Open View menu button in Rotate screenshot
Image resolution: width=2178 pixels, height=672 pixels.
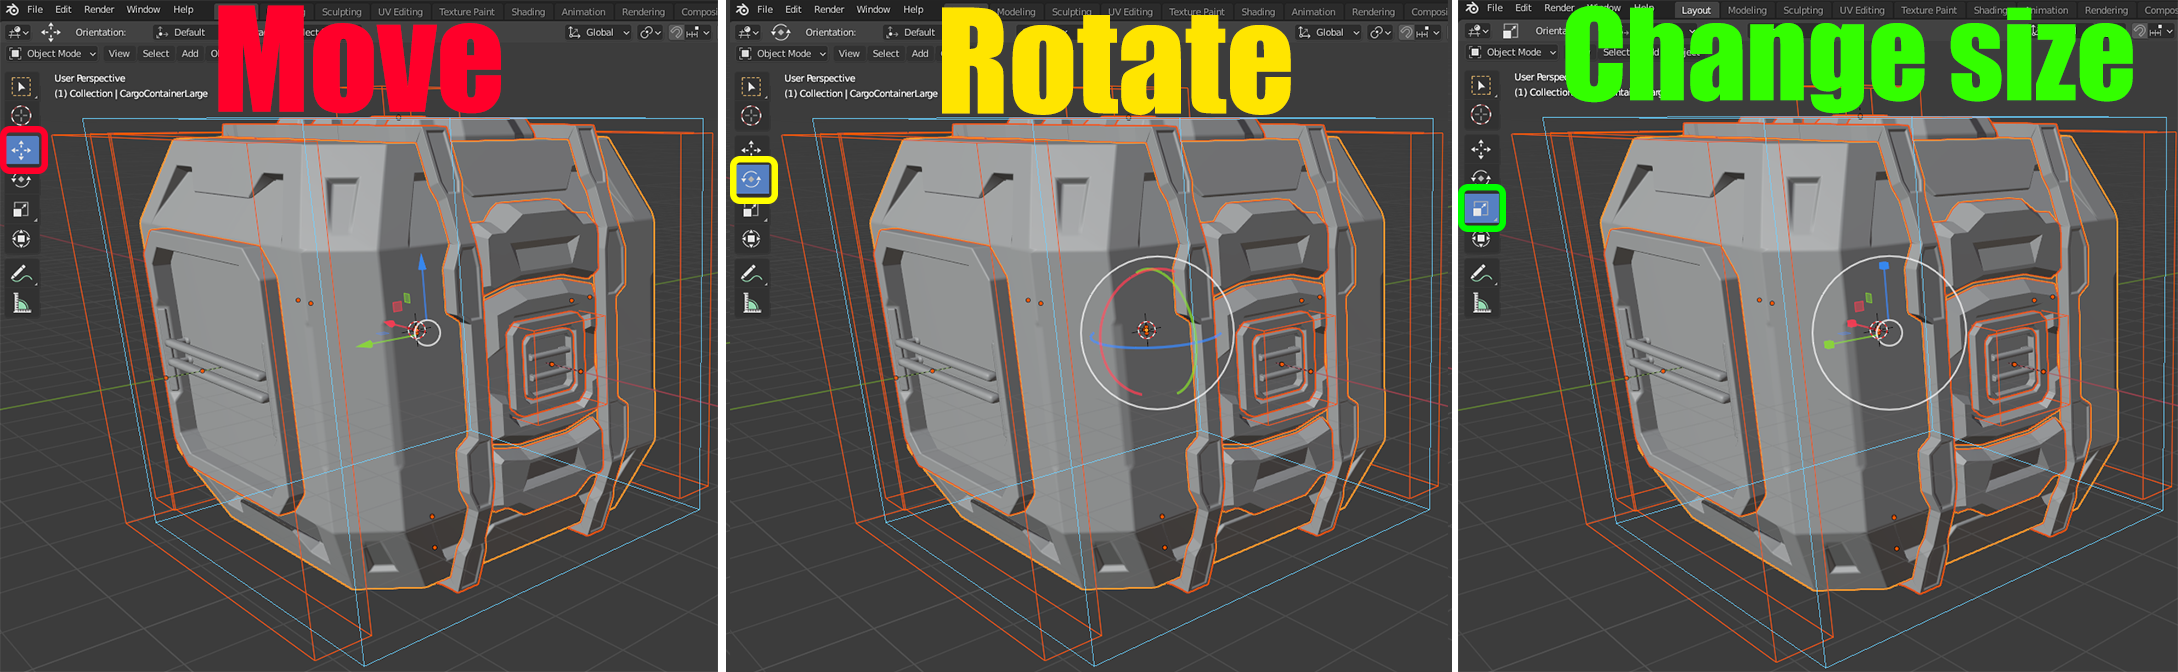(x=849, y=53)
